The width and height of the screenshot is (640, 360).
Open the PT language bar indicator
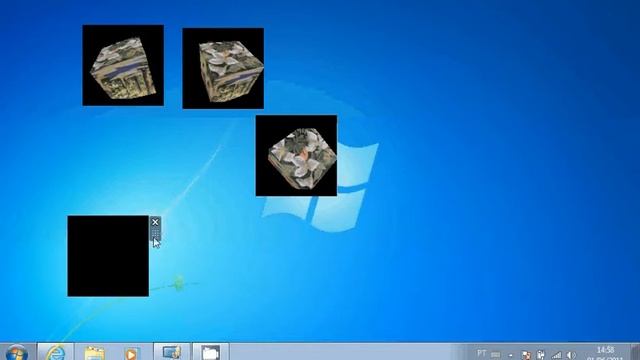pos(482,353)
